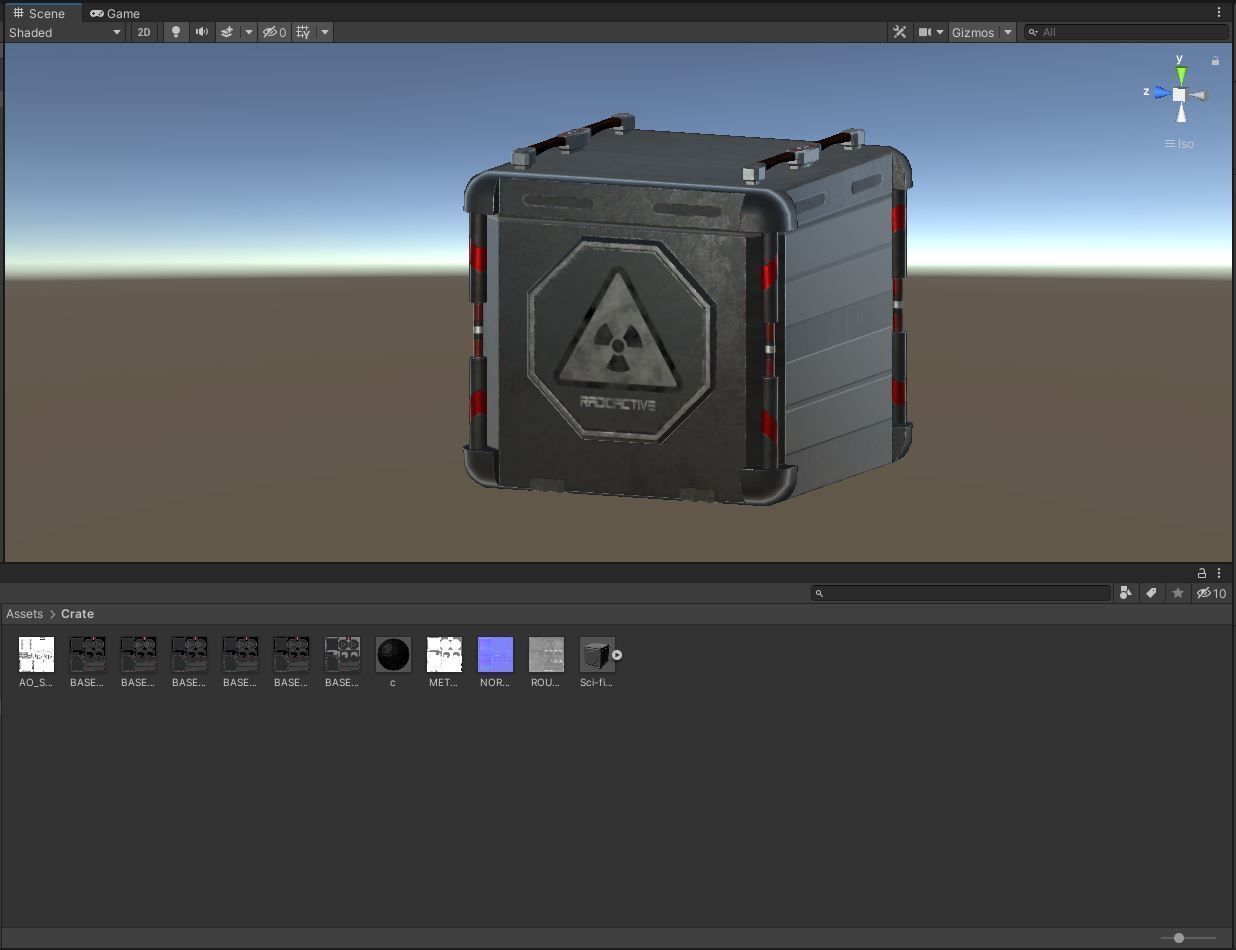Screen dimensions: 1236x950
Task: Open the scene effects toggle icon
Action: click(x=229, y=32)
